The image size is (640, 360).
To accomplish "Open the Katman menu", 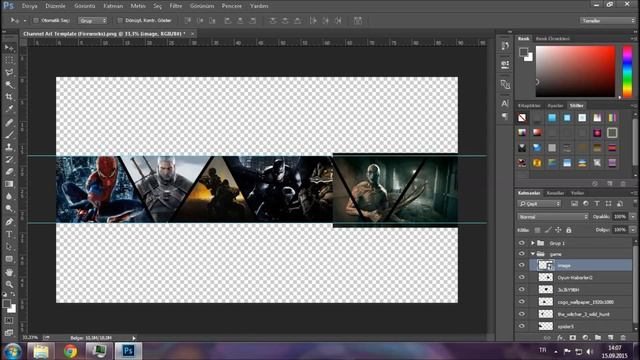I will point(113,6).
